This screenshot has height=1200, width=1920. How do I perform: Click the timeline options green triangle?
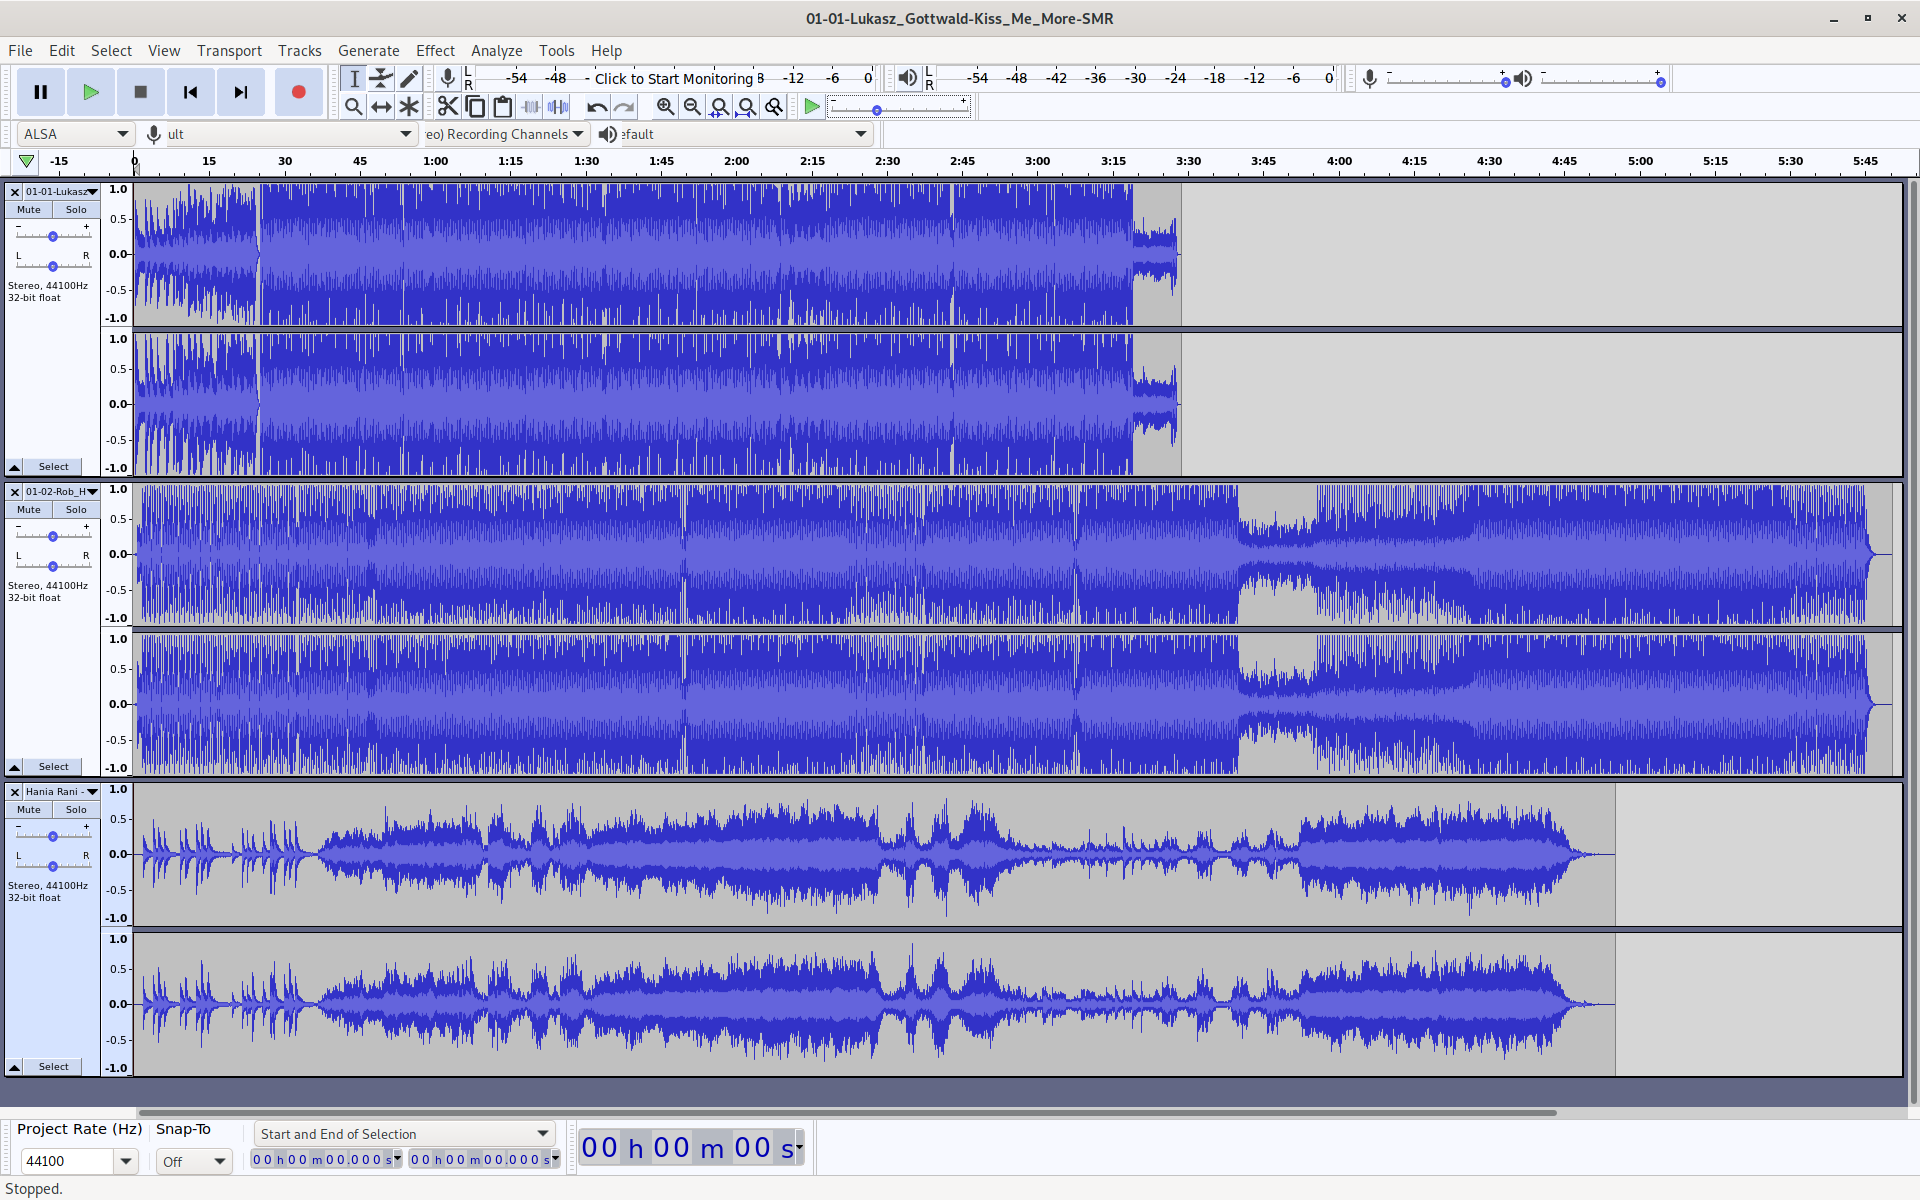coord(27,161)
